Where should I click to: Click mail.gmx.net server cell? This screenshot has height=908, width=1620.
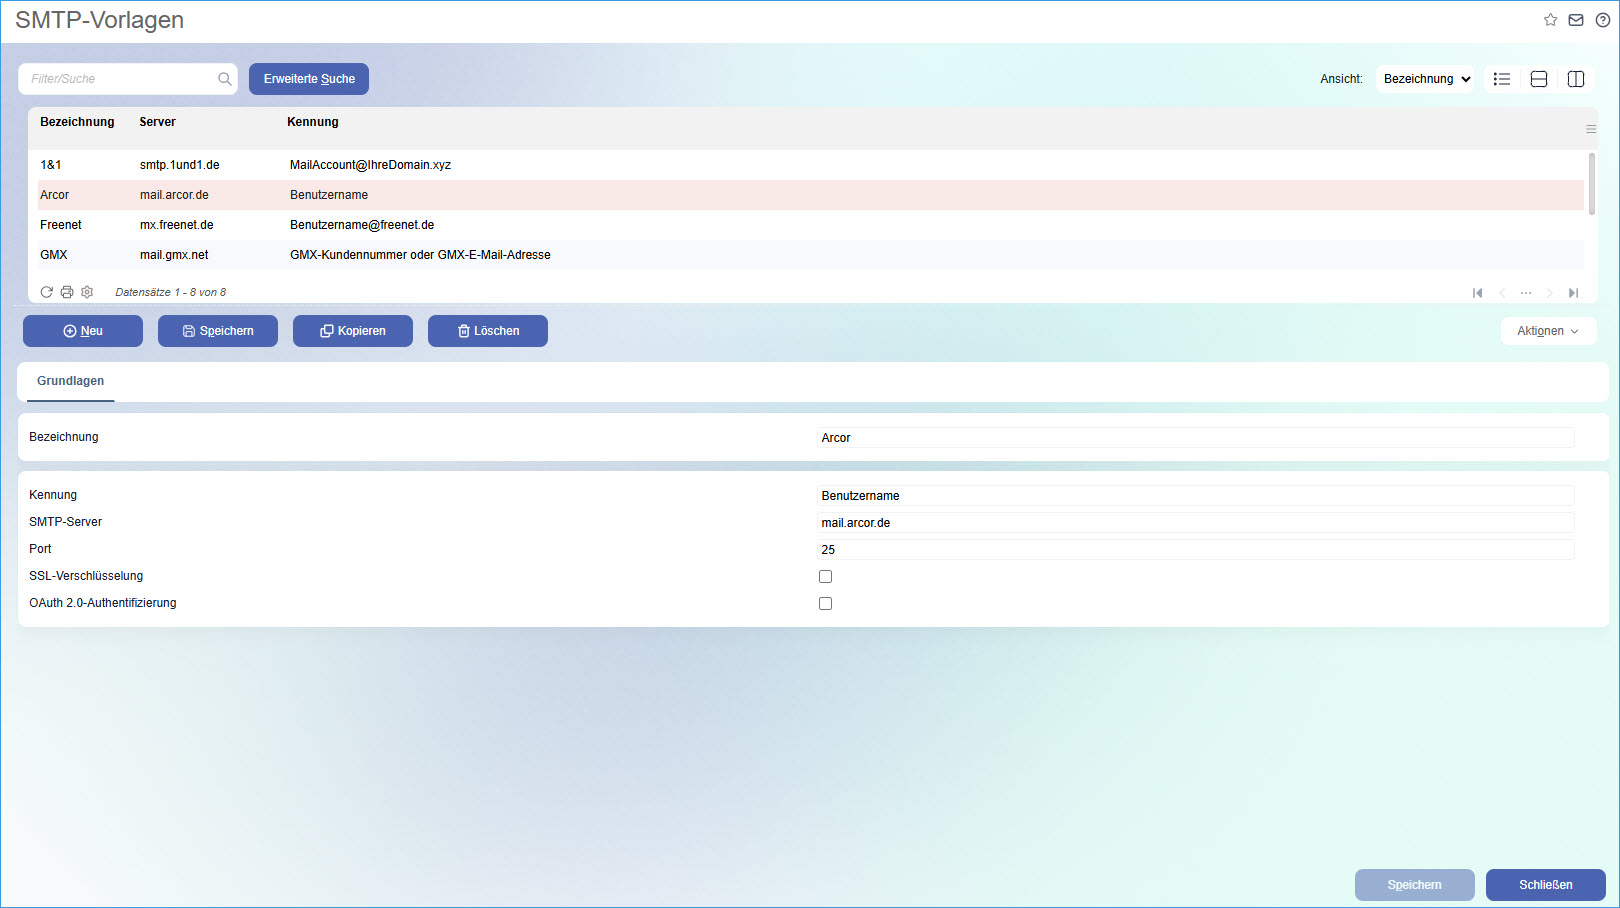click(x=174, y=255)
